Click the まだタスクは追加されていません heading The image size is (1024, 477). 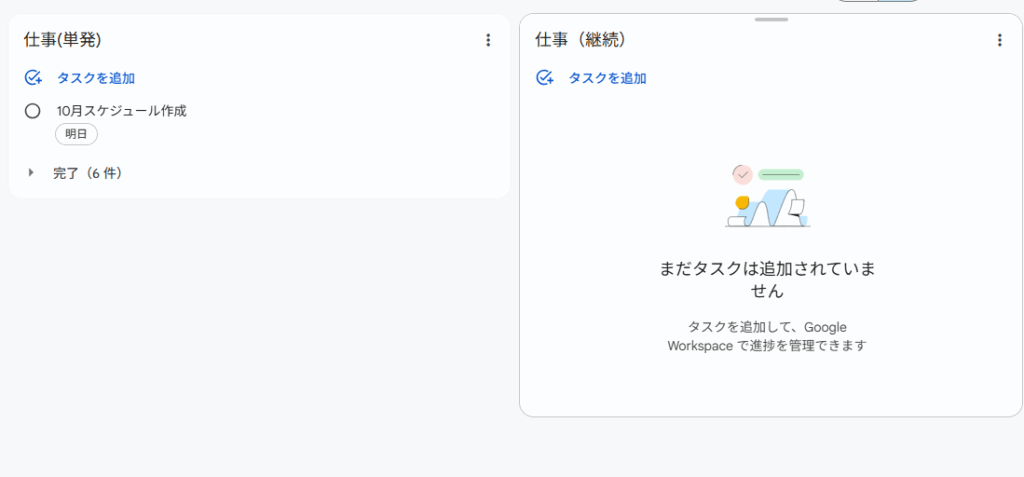pyautogui.click(x=767, y=280)
